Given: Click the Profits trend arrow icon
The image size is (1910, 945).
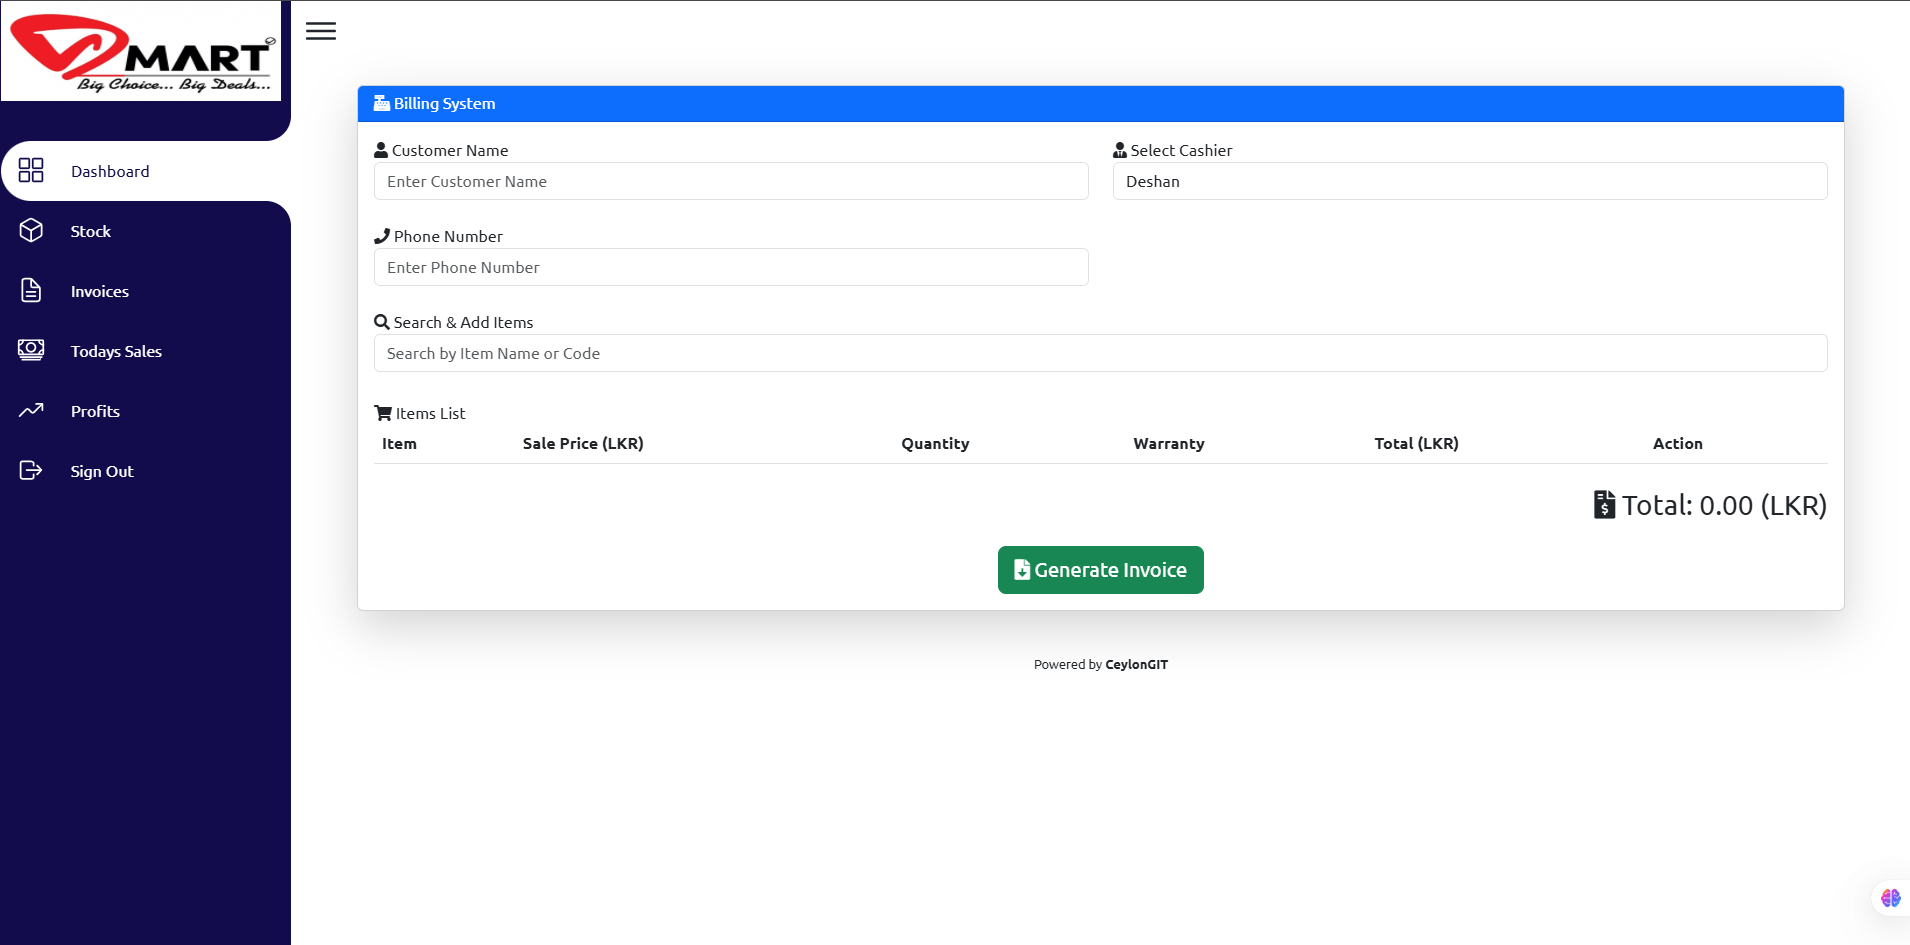Looking at the screenshot, I should coord(31,410).
